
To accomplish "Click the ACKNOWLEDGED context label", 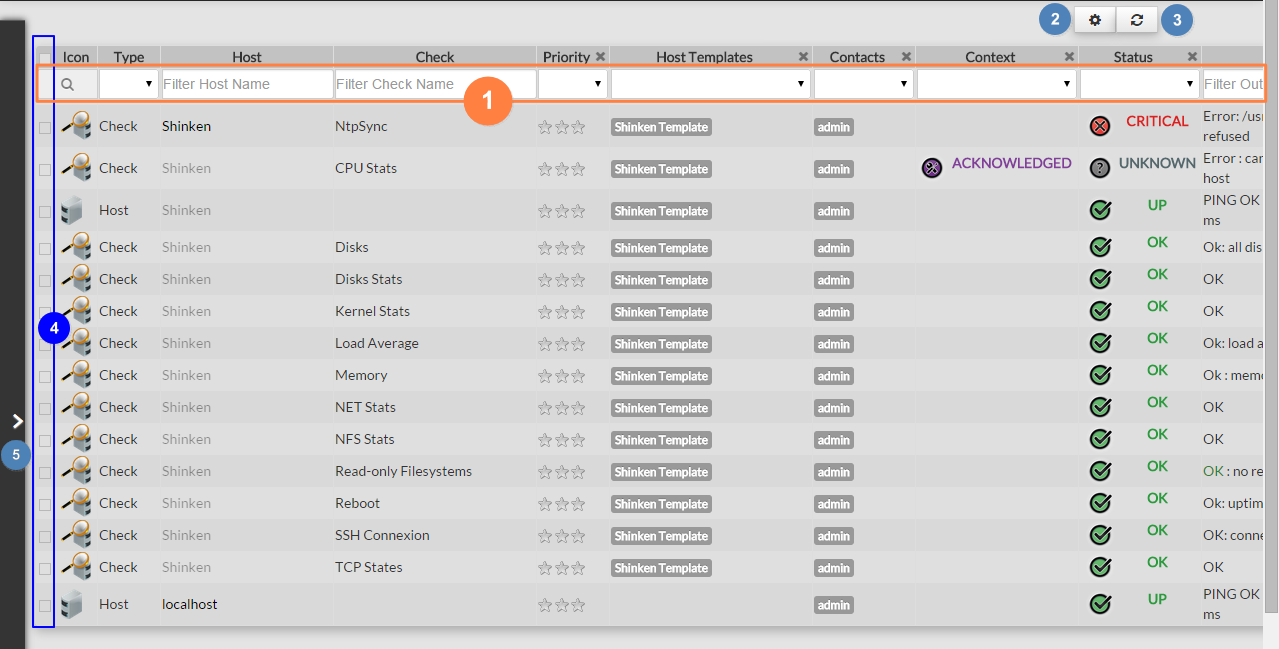I will point(1011,163).
